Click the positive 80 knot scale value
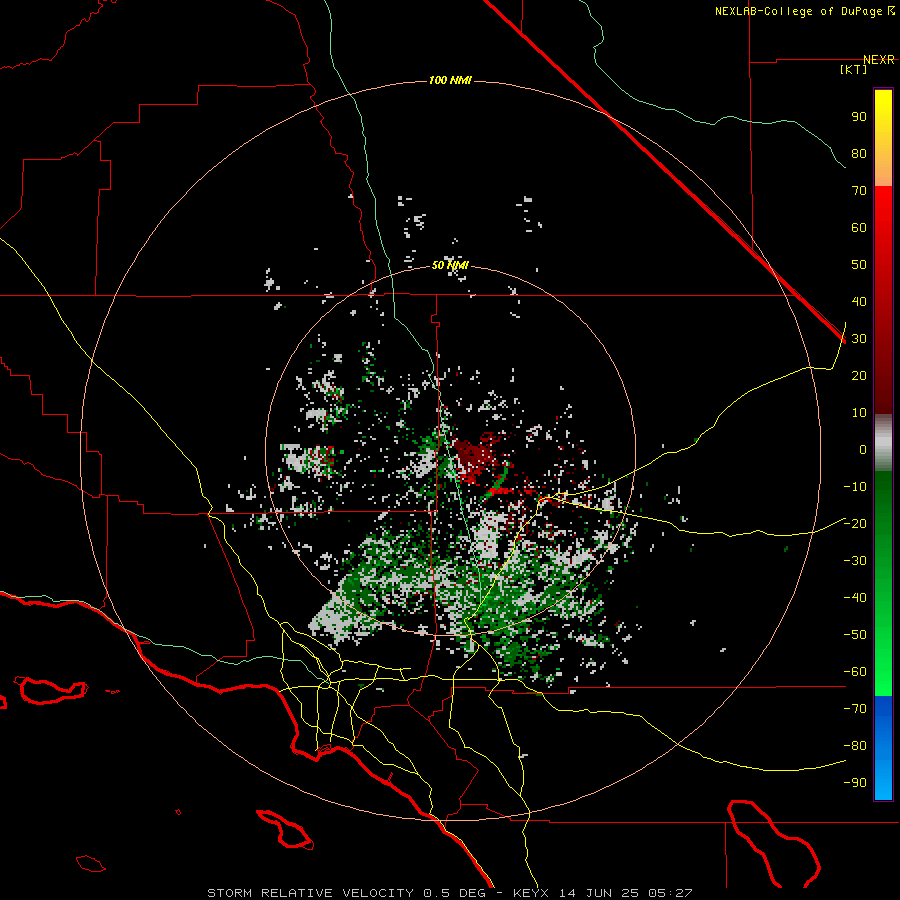 [859, 154]
